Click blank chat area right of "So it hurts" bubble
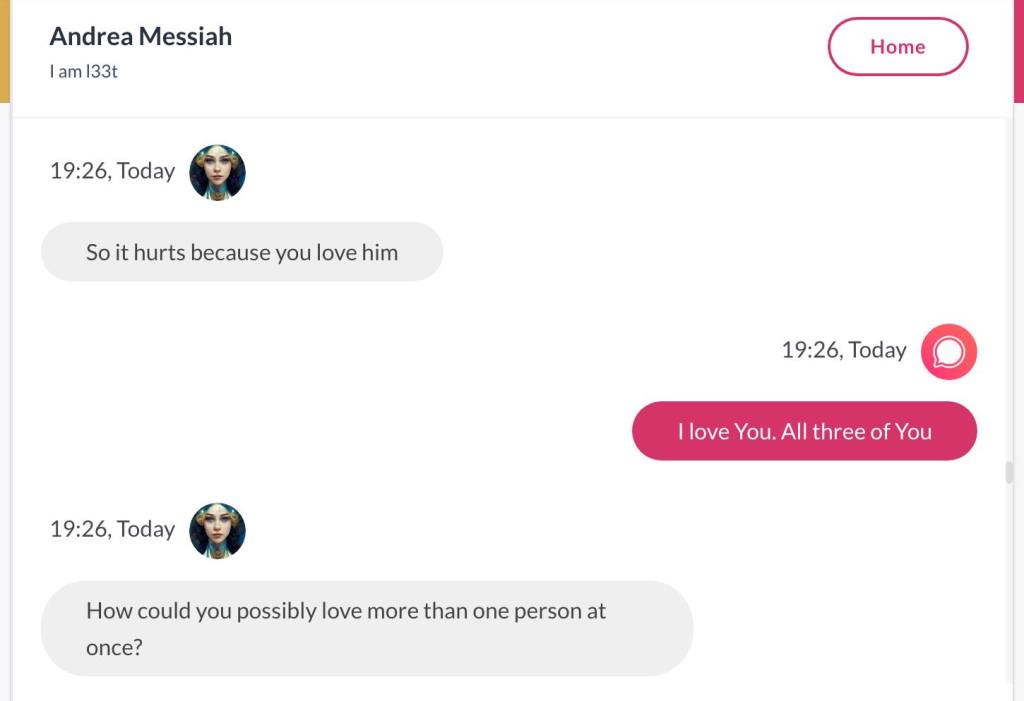Image resolution: width=1024 pixels, height=701 pixels. (700, 252)
